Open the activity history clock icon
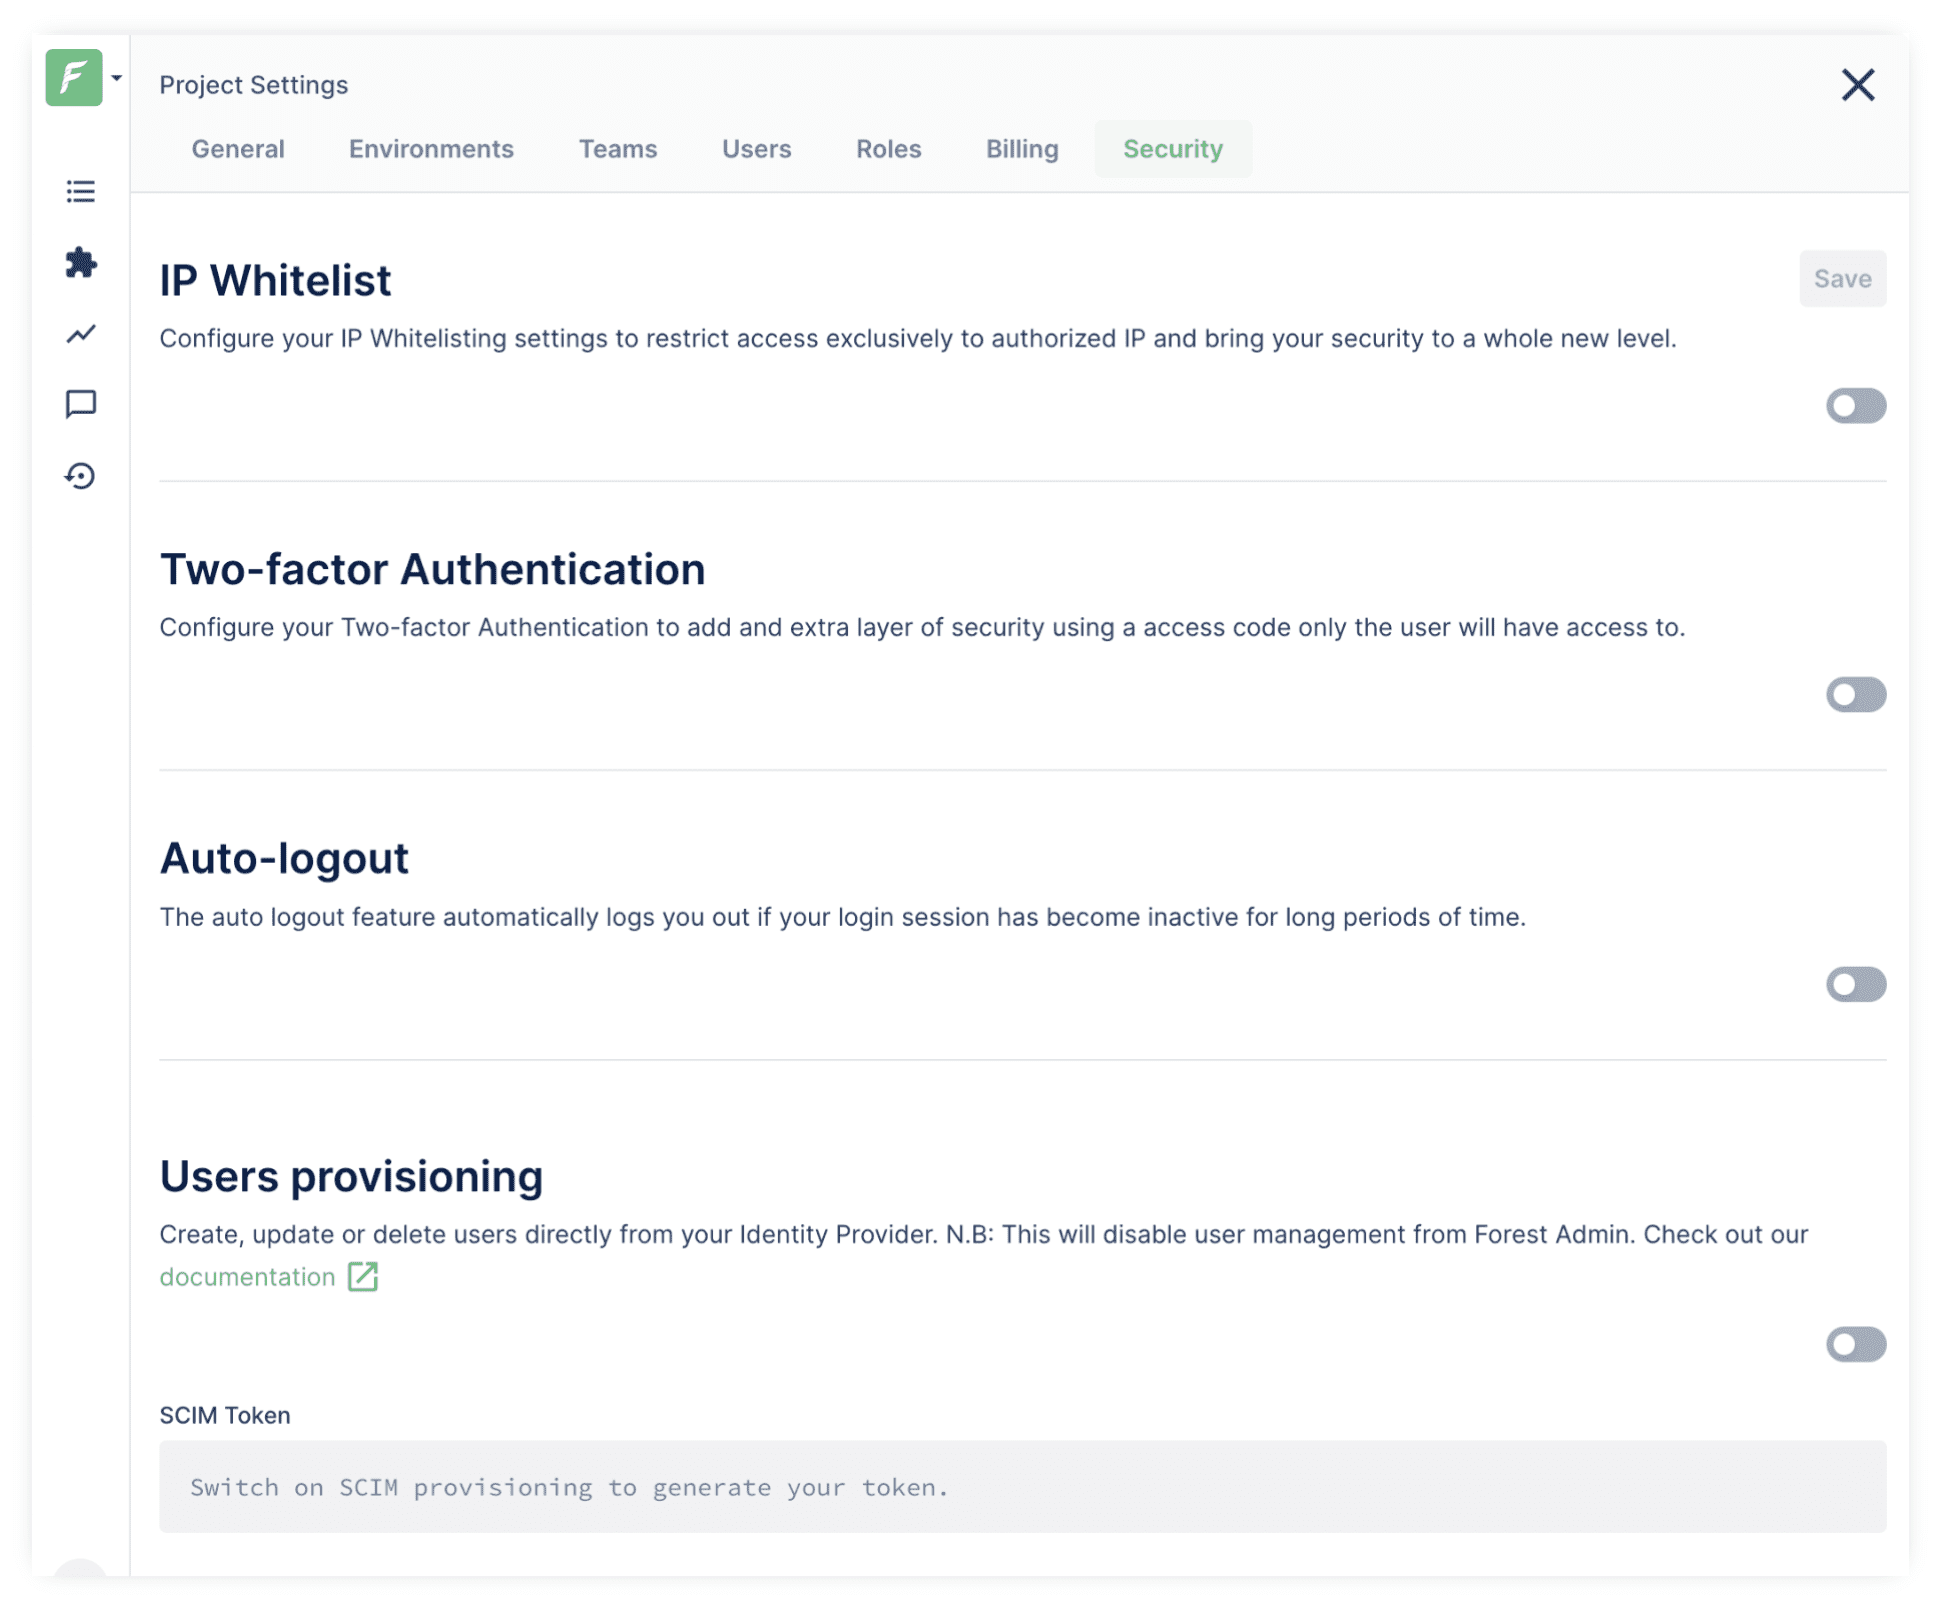This screenshot has width=1942, height=1612. click(81, 476)
